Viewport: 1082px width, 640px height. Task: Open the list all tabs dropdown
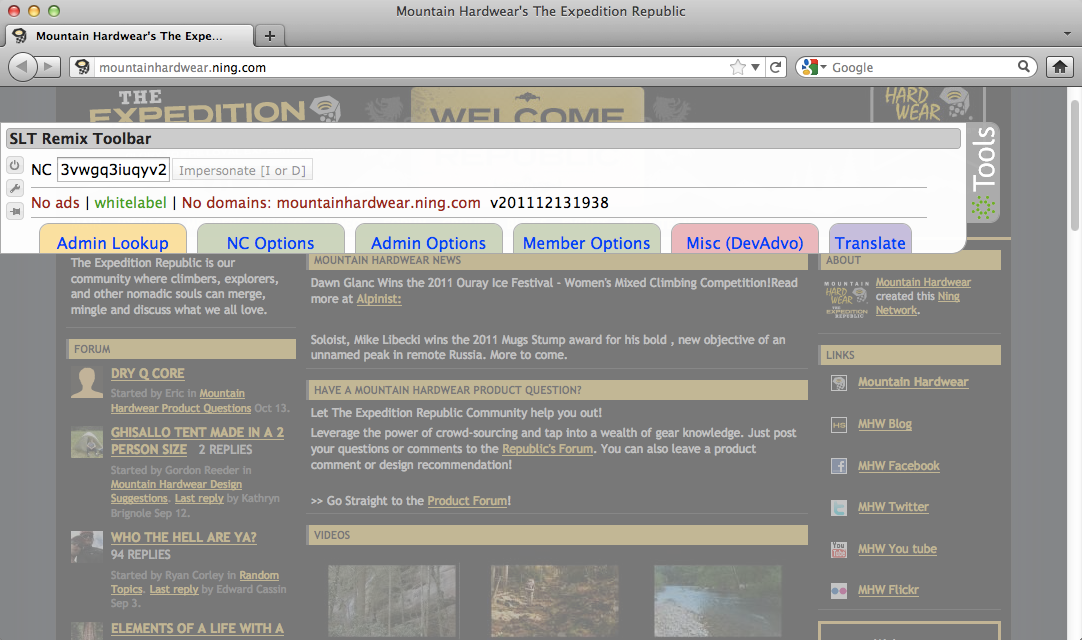pyautogui.click(x=1067, y=35)
